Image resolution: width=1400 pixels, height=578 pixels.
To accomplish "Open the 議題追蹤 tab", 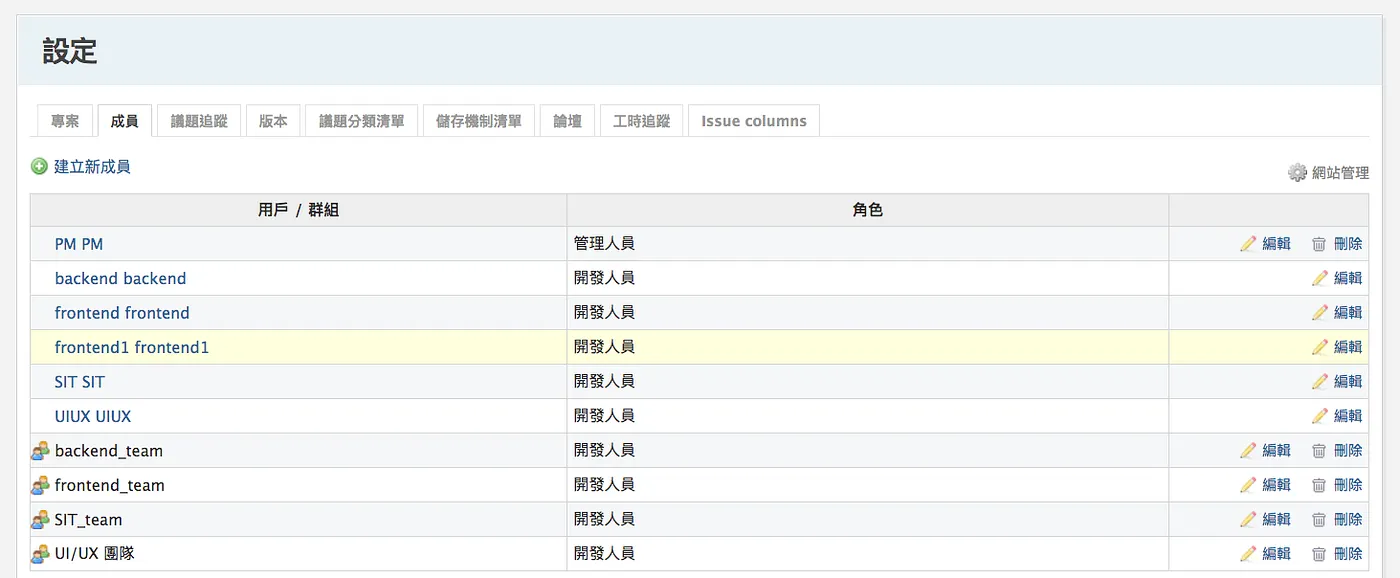I will point(199,120).
